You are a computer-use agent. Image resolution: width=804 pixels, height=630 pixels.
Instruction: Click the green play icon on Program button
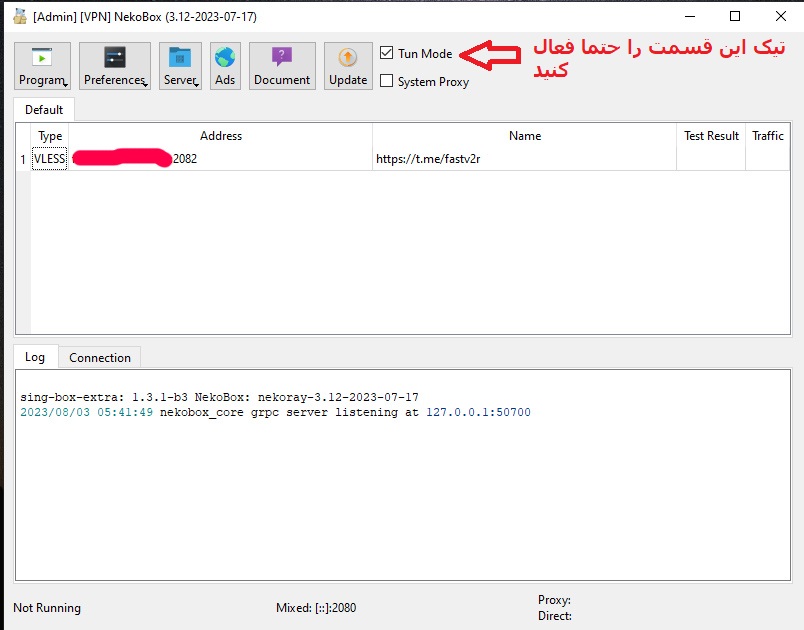41,56
